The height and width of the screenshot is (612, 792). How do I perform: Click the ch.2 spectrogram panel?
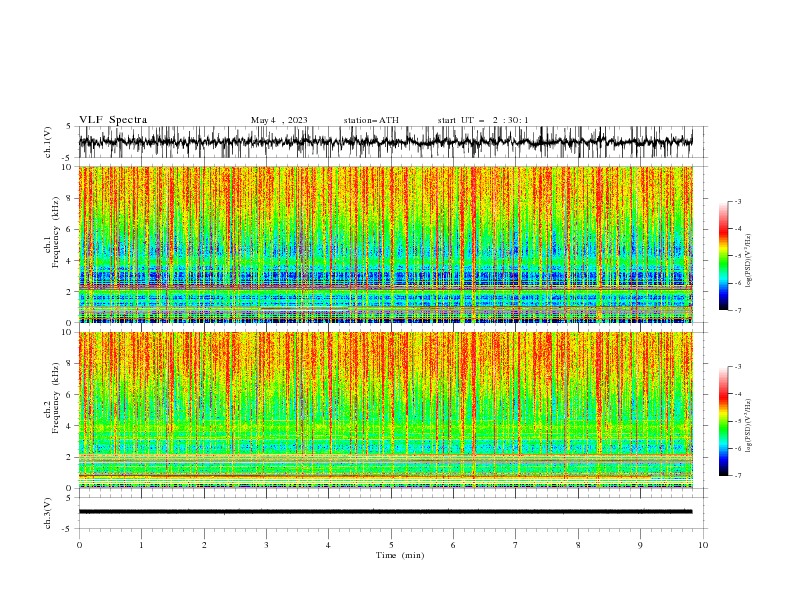coord(385,410)
